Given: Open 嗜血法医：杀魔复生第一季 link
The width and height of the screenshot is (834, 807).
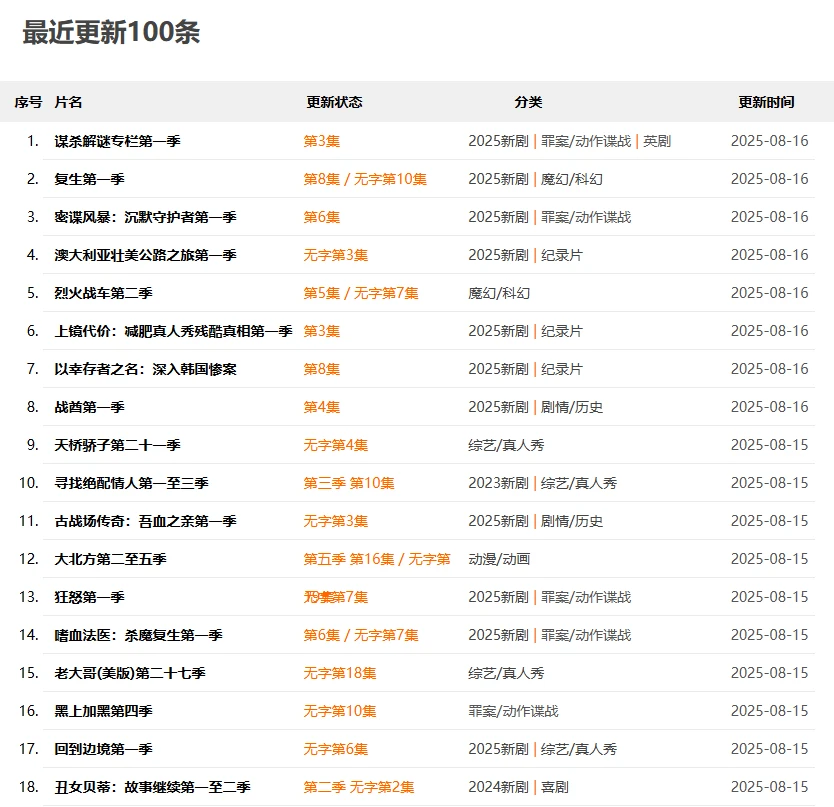Looking at the screenshot, I should (x=138, y=635).
